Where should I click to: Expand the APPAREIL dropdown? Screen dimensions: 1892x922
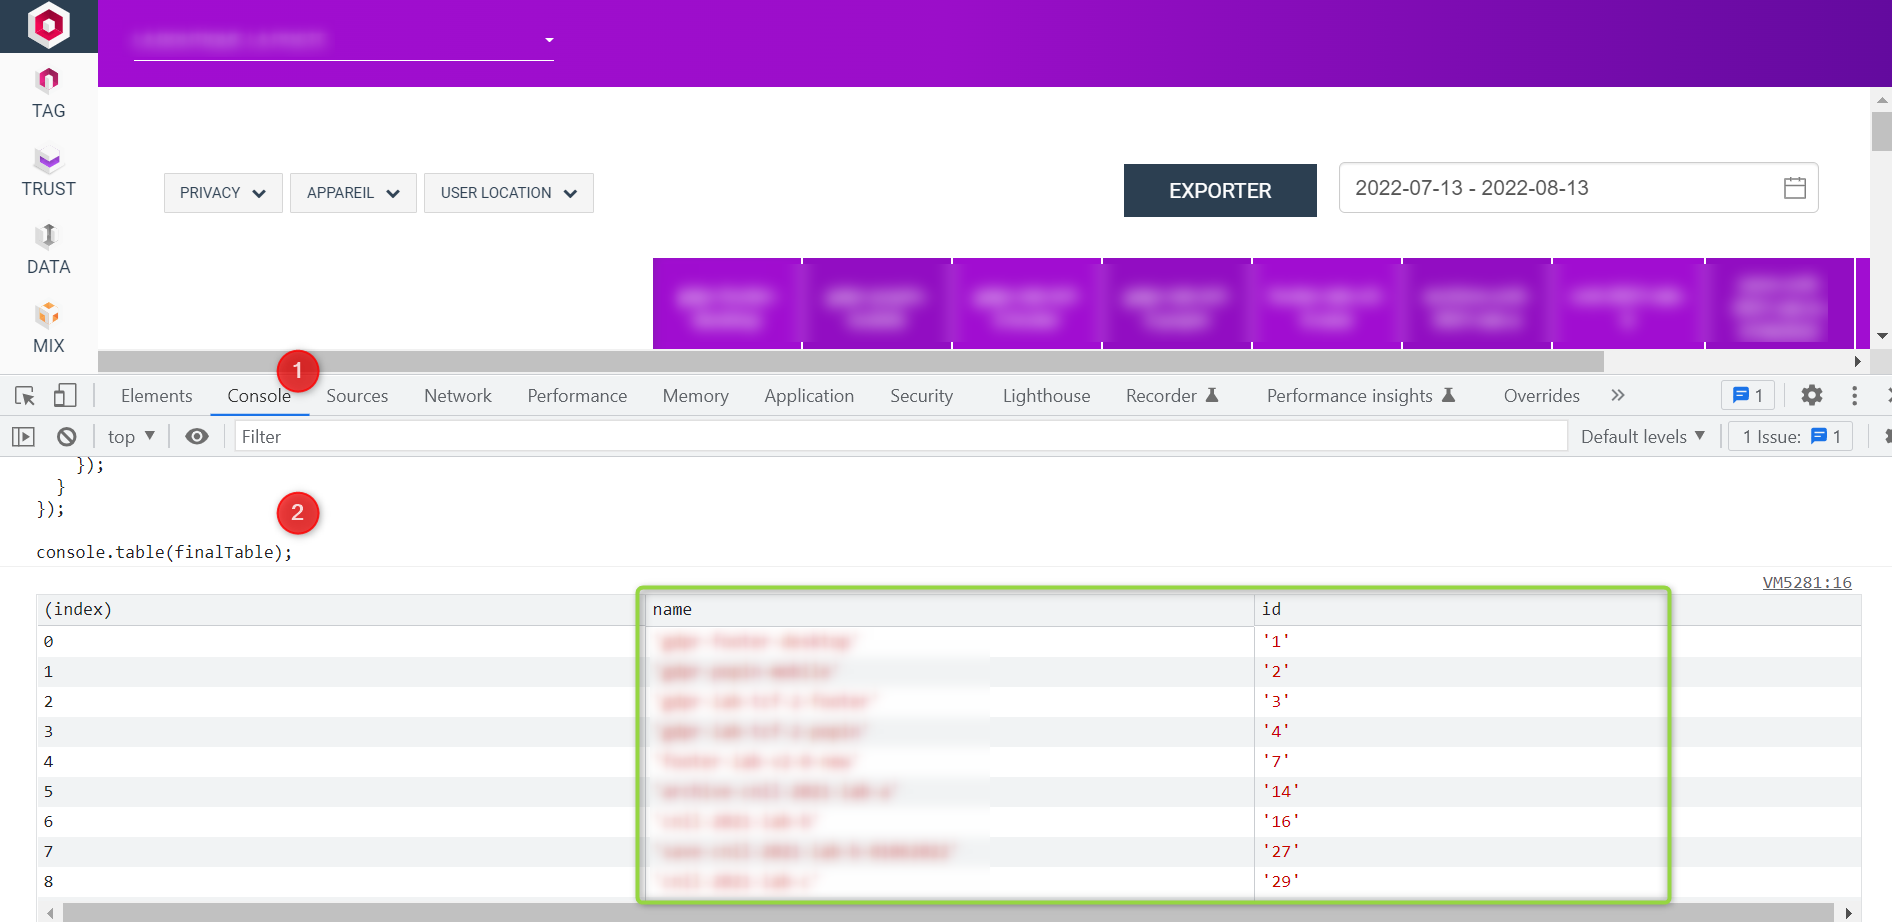point(353,192)
